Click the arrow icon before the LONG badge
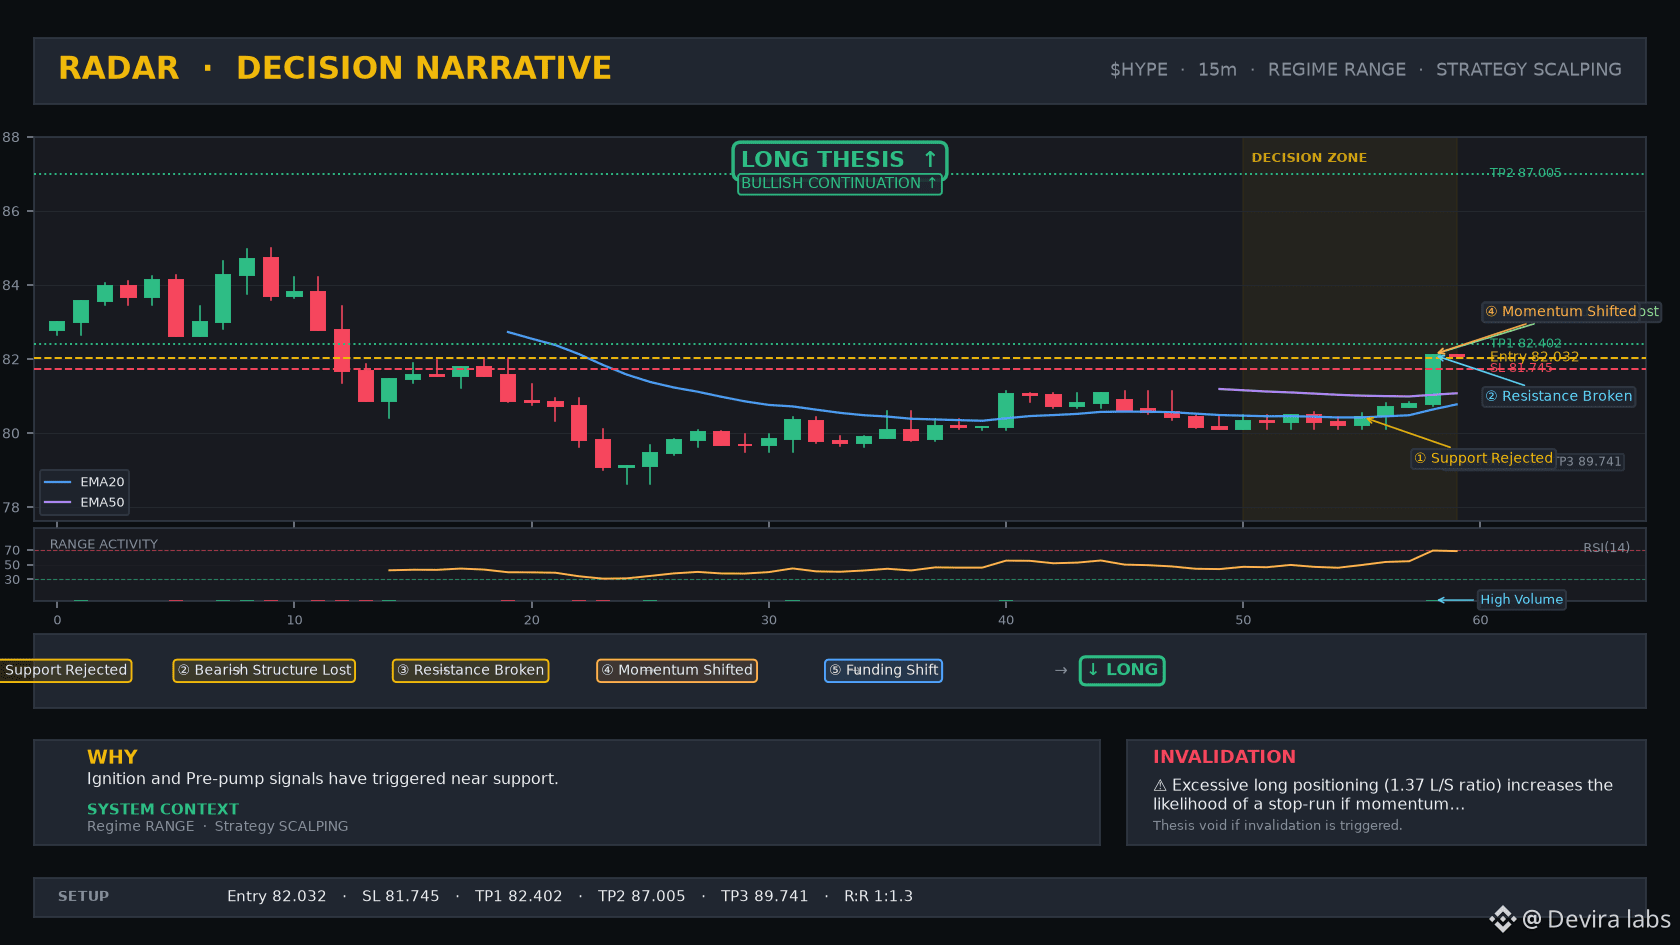This screenshot has width=1680, height=945. 1061,670
